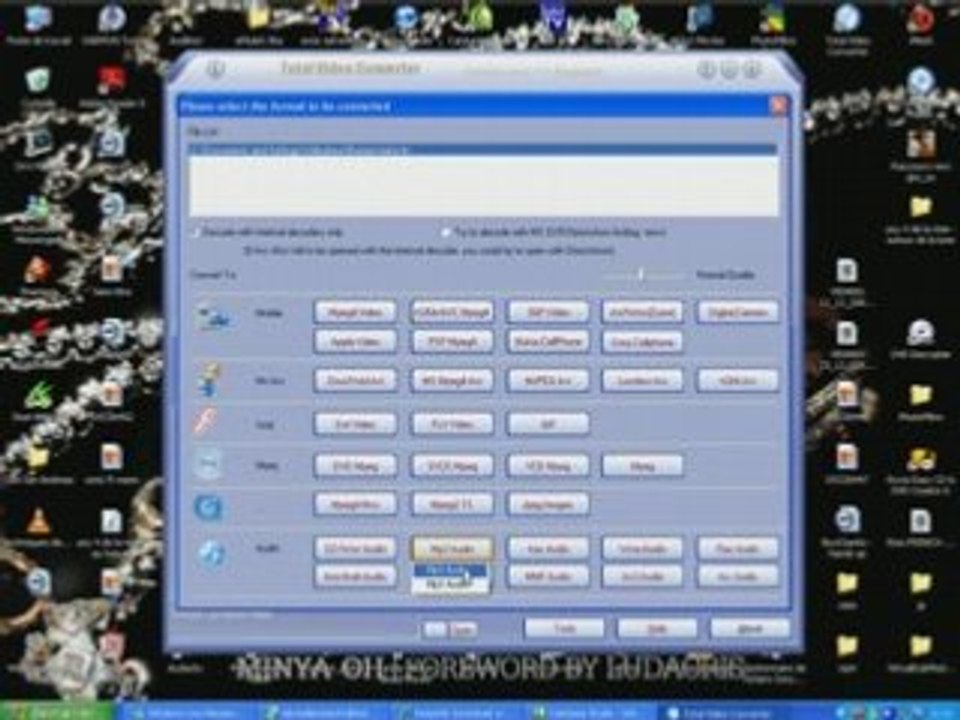Open the Windows Start button

57,712
